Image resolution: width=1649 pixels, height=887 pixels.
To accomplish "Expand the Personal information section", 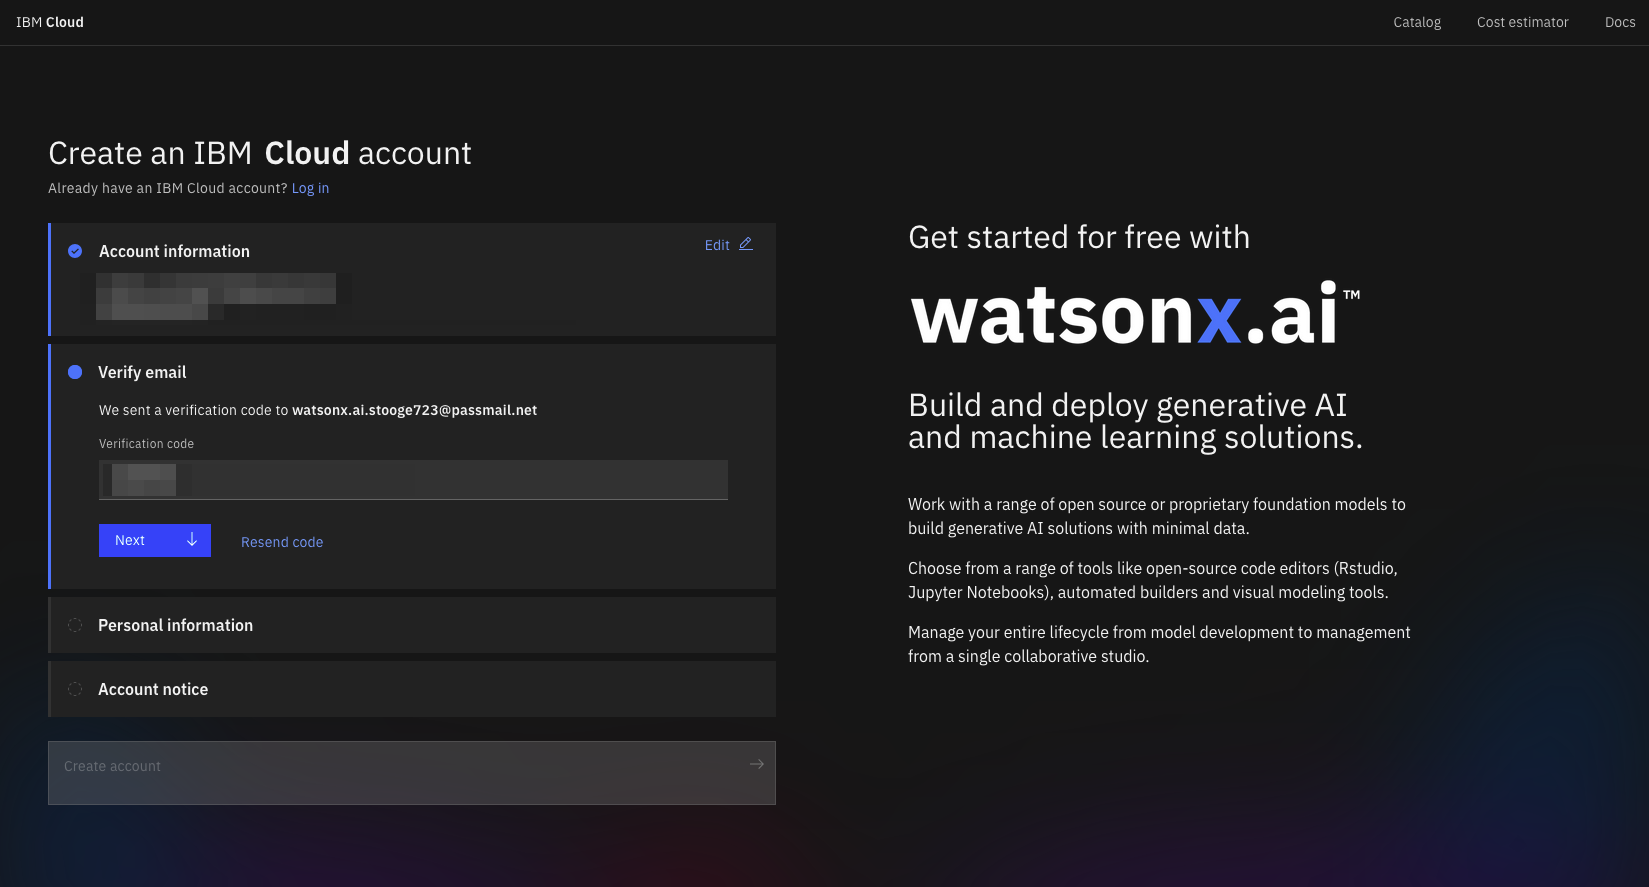I will pyautogui.click(x=176, y=625).
